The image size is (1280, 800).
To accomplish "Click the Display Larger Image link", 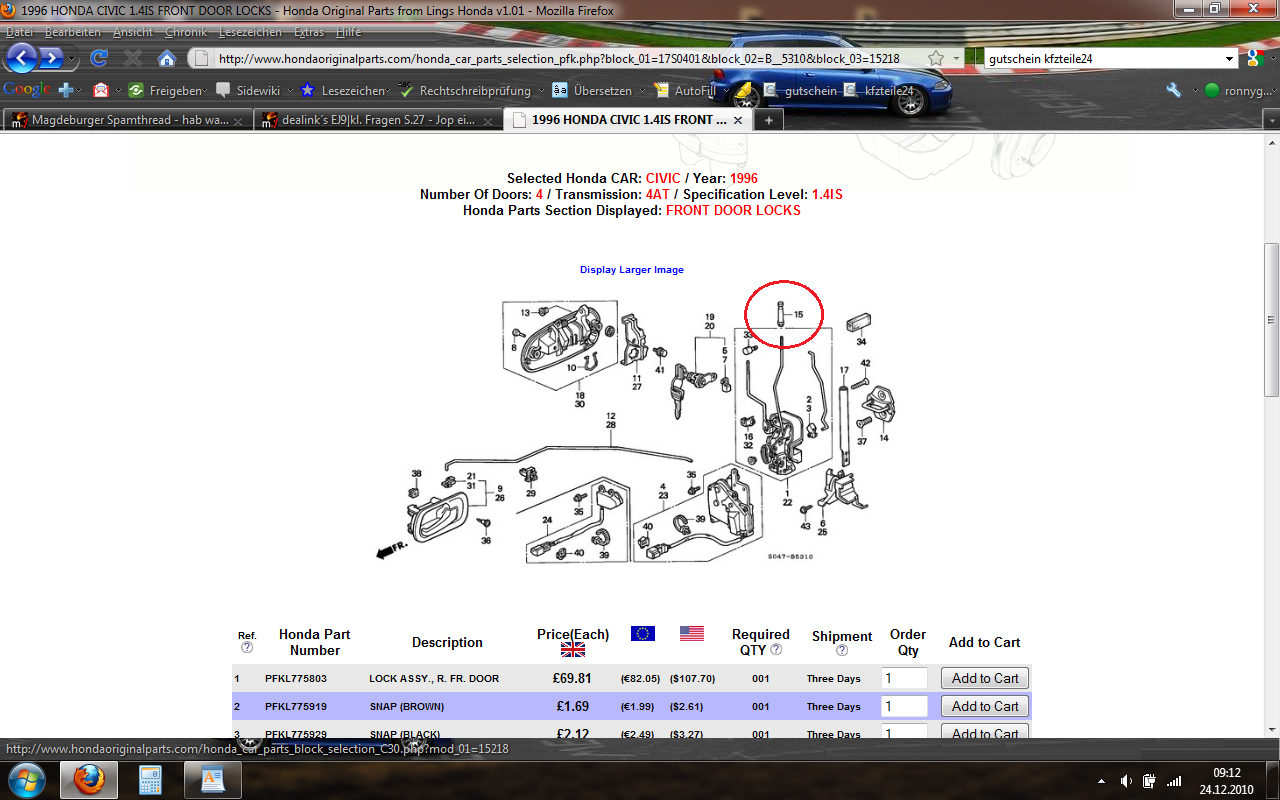I will (x=631, y=270).
